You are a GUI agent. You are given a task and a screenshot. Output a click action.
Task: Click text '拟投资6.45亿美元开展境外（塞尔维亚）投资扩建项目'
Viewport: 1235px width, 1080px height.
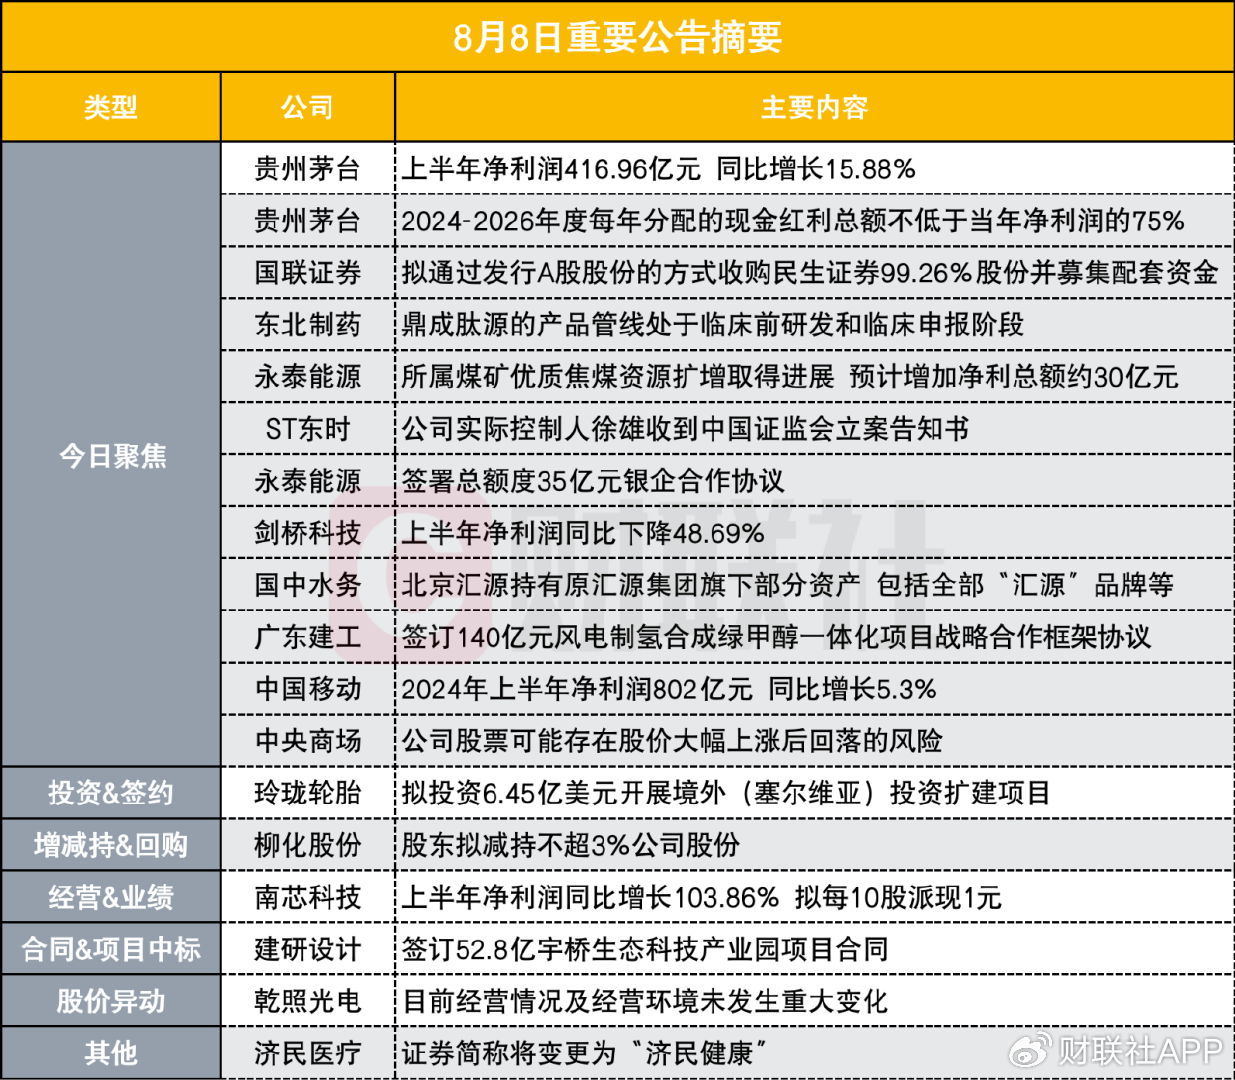(x=727, y=793)
